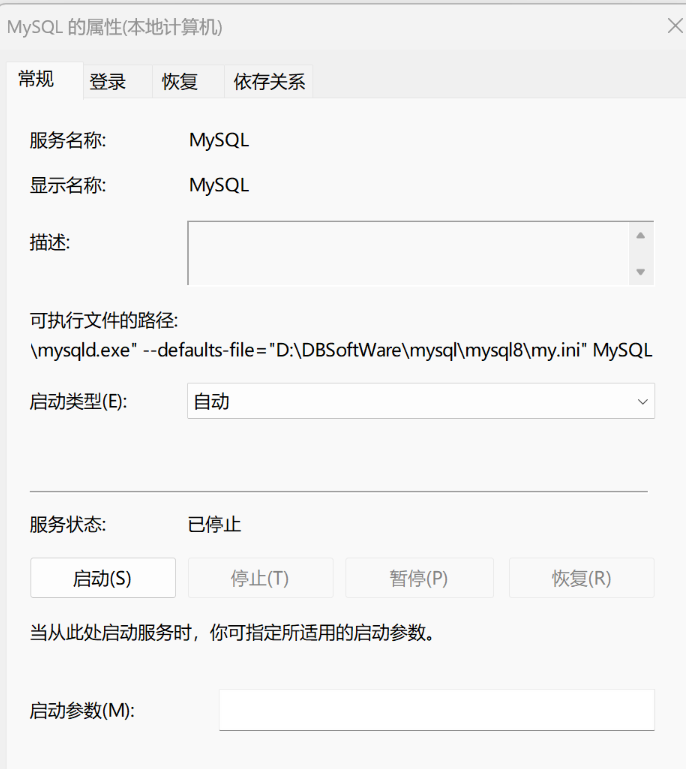Screen dimensions: 686x769
Task: Click the executable path text with mysqld.exe
Action: (x=341, y=351)
